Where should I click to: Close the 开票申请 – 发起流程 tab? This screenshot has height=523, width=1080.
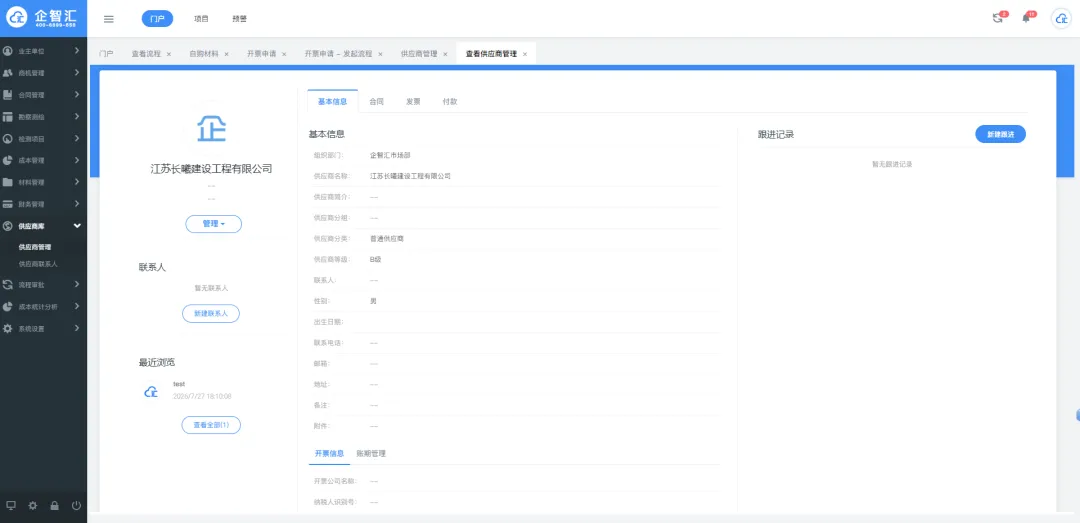(x=380, y=54)
